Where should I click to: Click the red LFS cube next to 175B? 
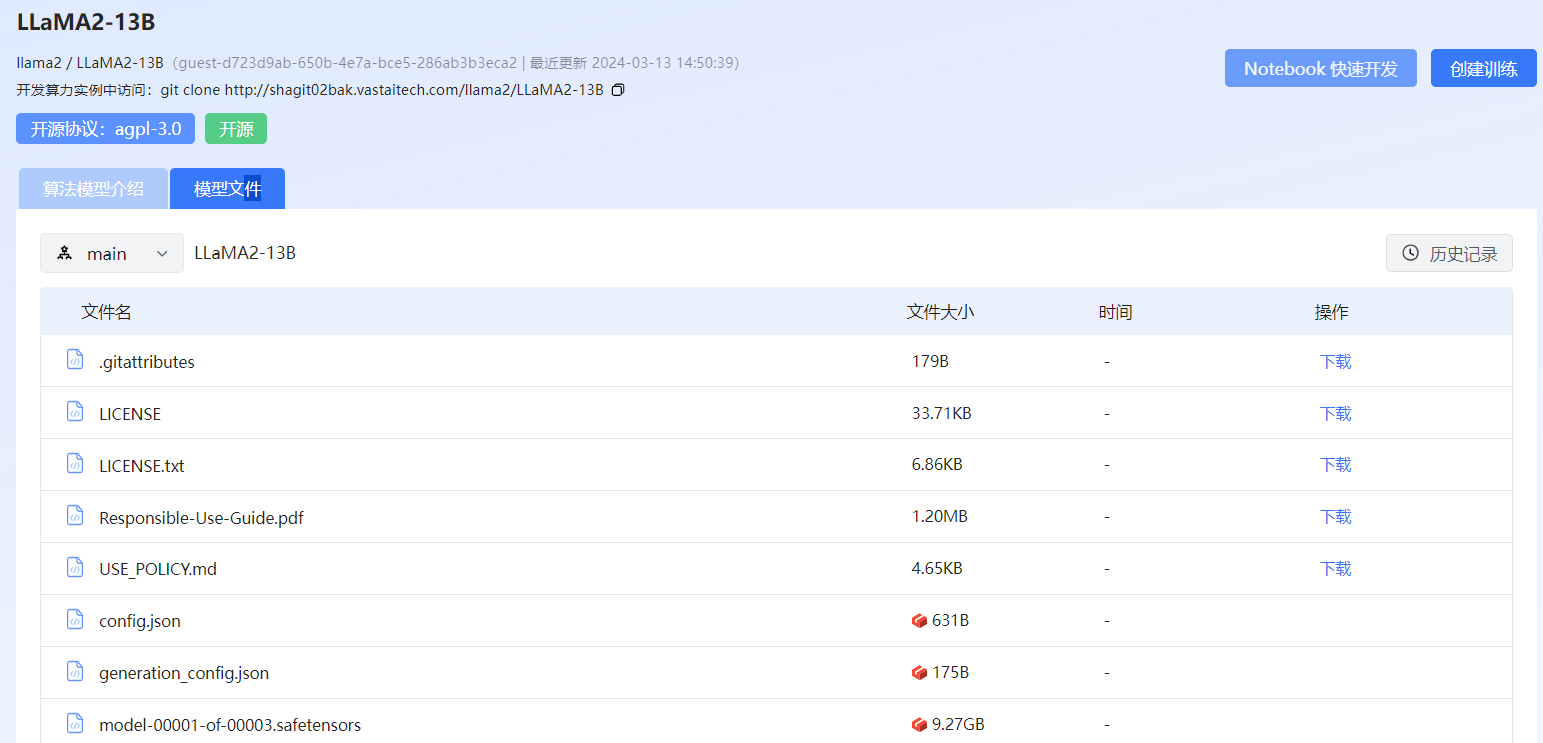[x=919, y=673]
